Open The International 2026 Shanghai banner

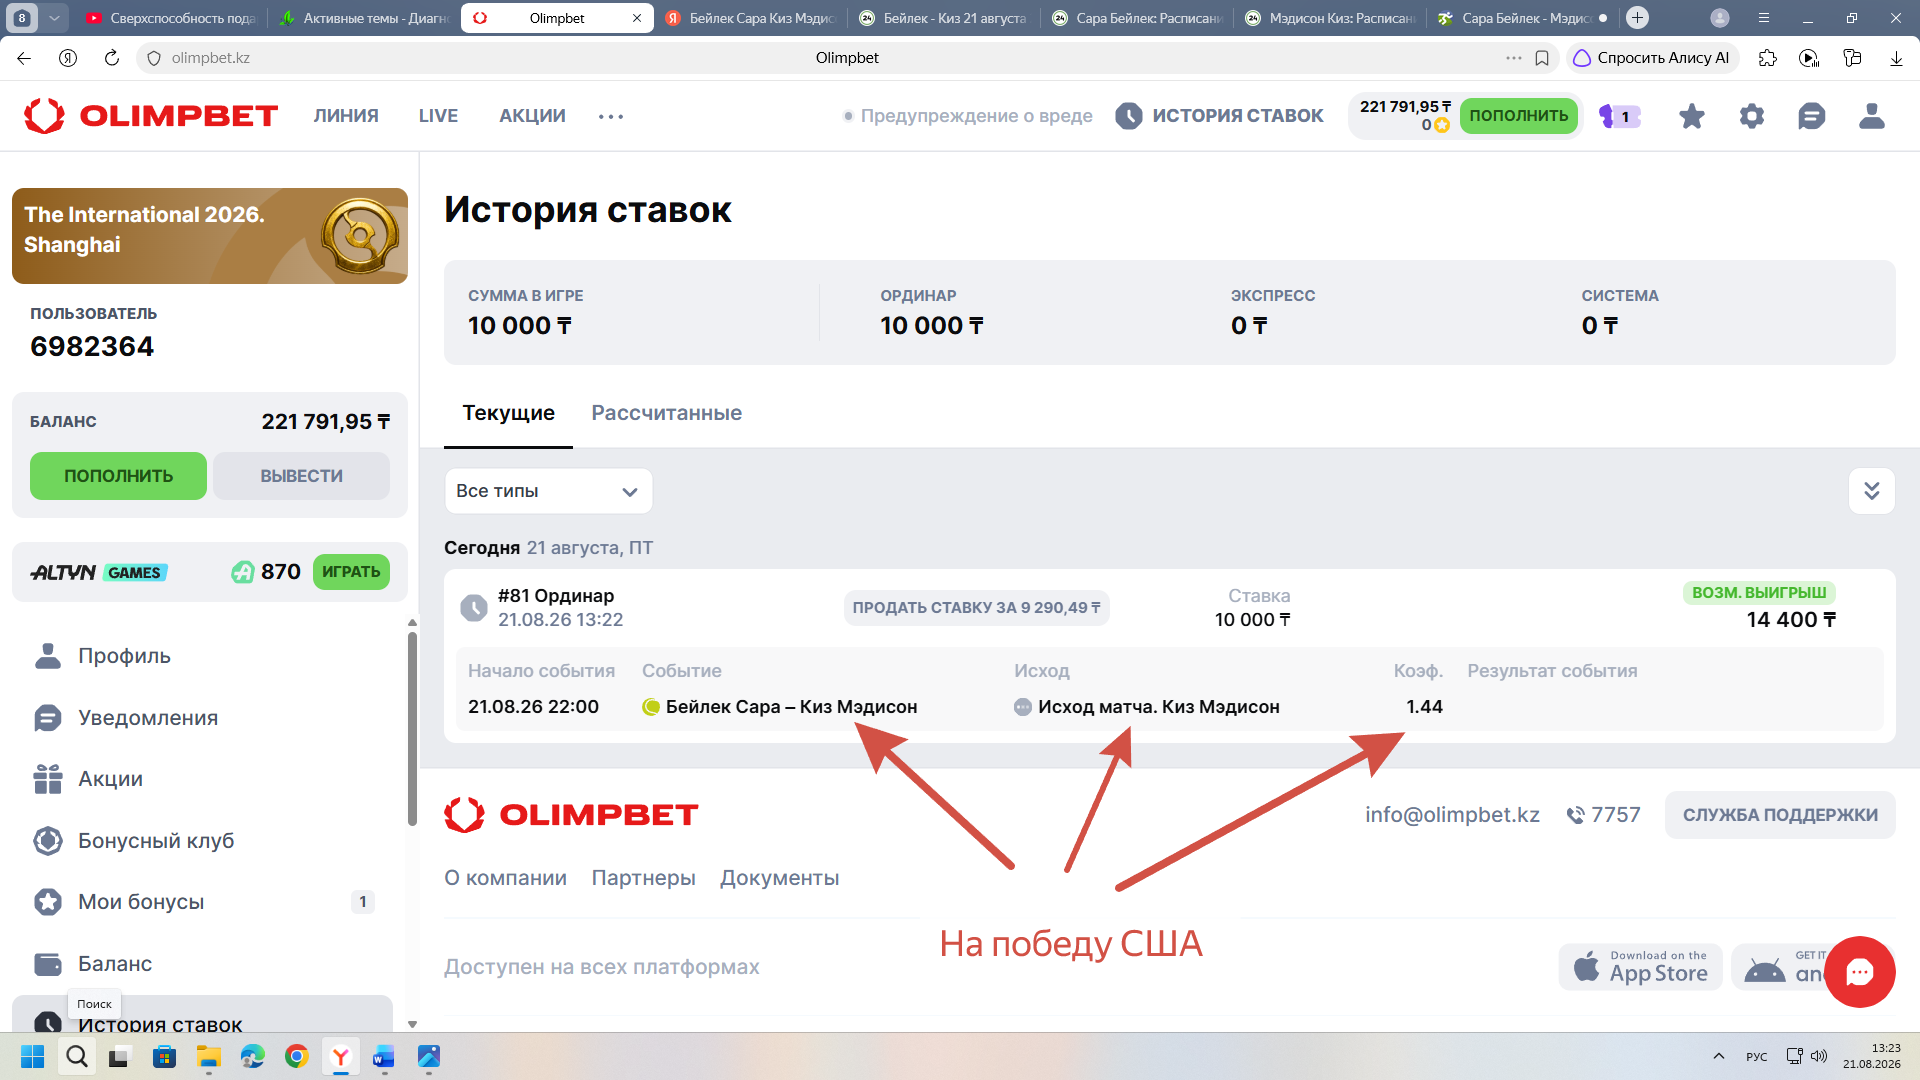click(x=210, y=236)
